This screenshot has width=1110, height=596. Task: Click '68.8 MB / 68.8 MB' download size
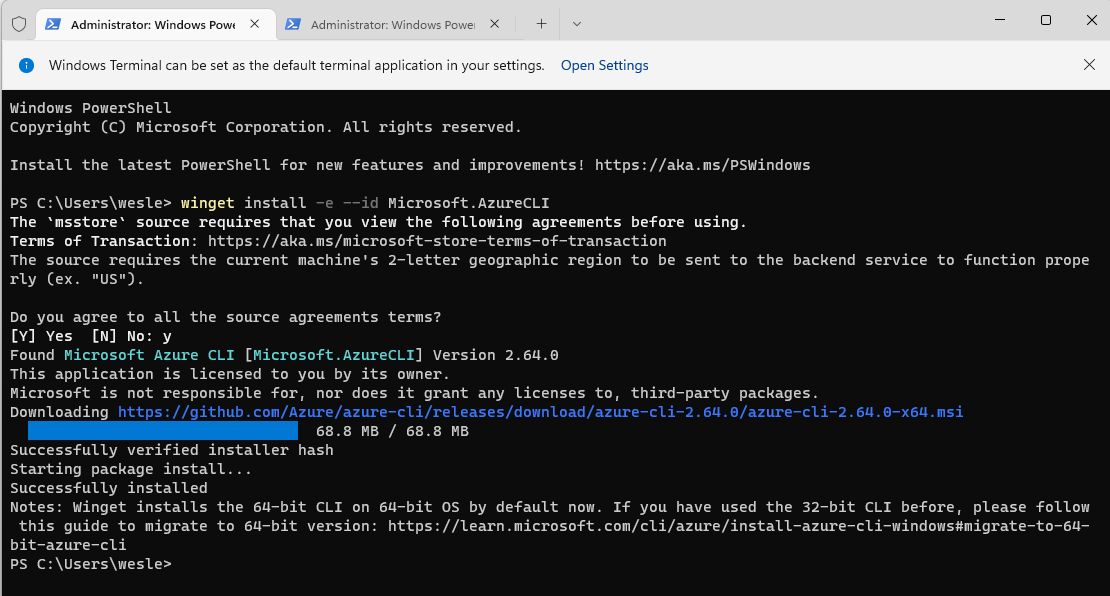[x=392, y=431]
